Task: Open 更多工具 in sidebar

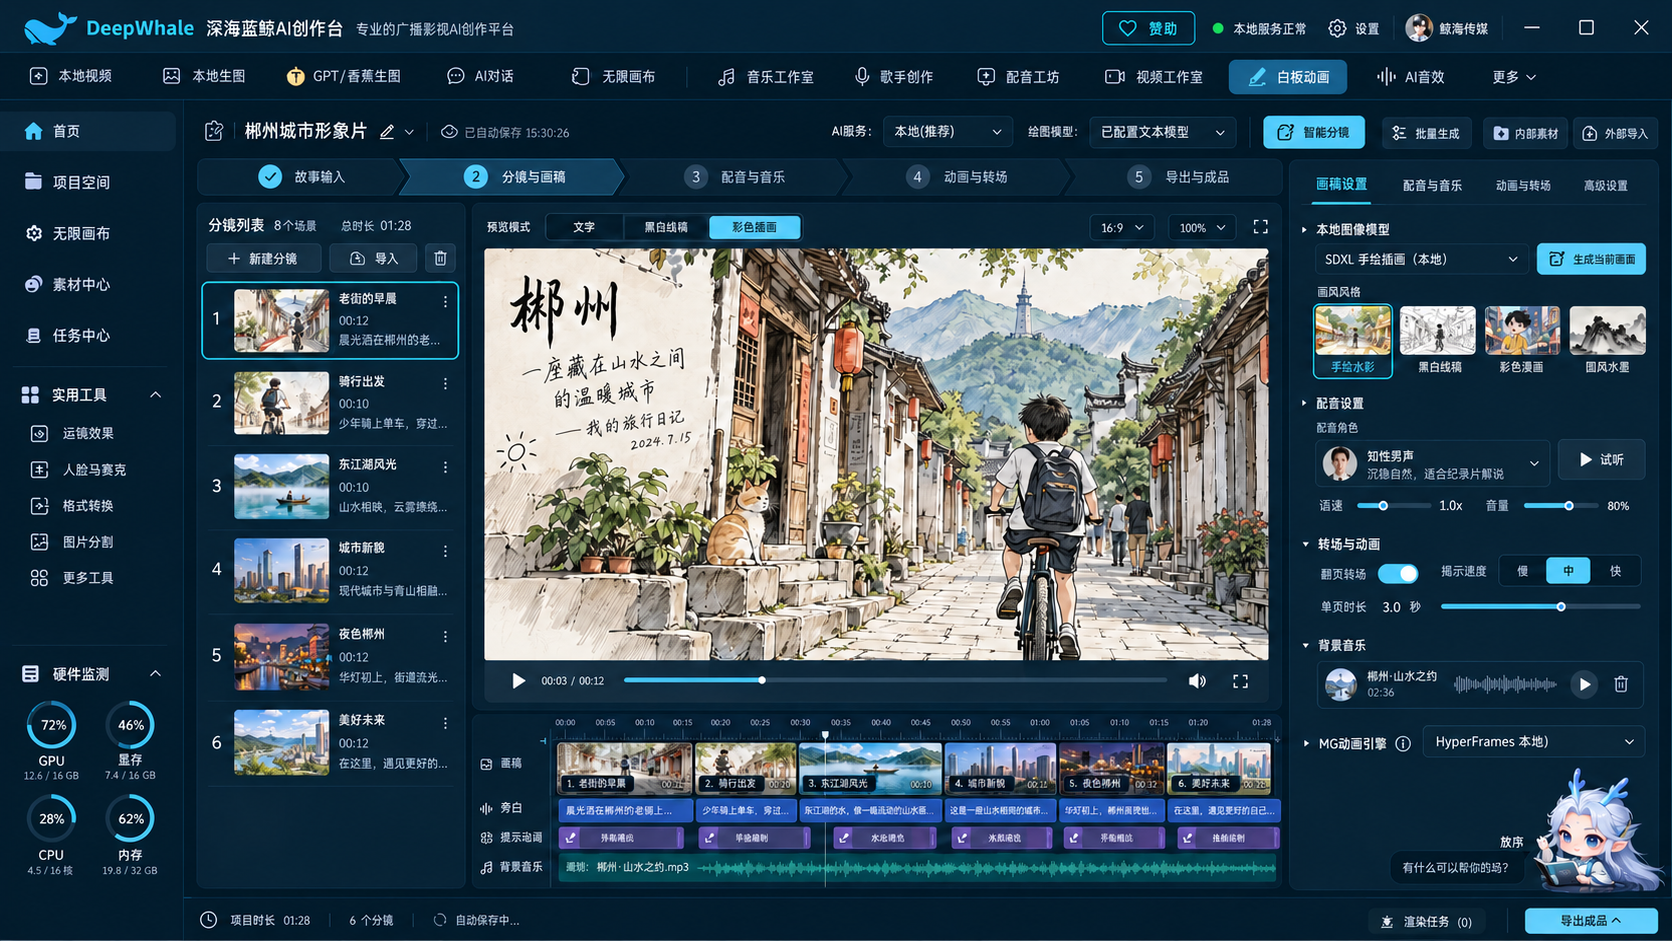Action: click(72, 577)
